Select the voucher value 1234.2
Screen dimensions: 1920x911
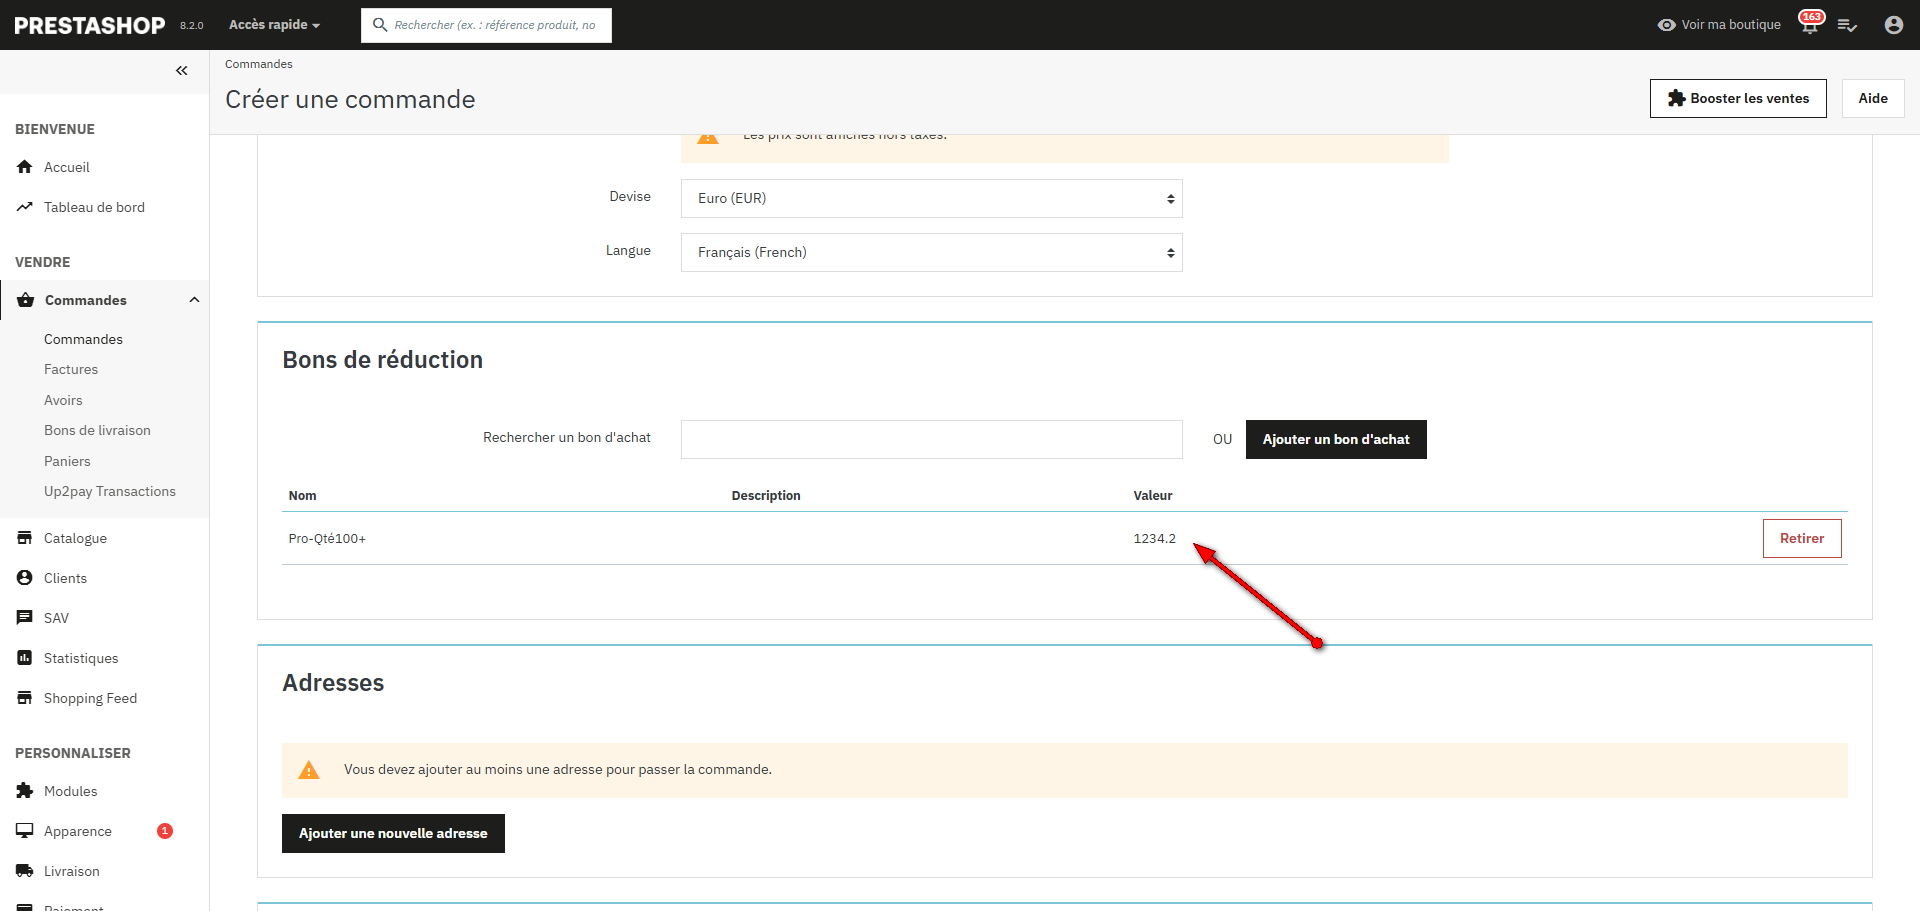pyautogui.click(x=1155, y=538)
